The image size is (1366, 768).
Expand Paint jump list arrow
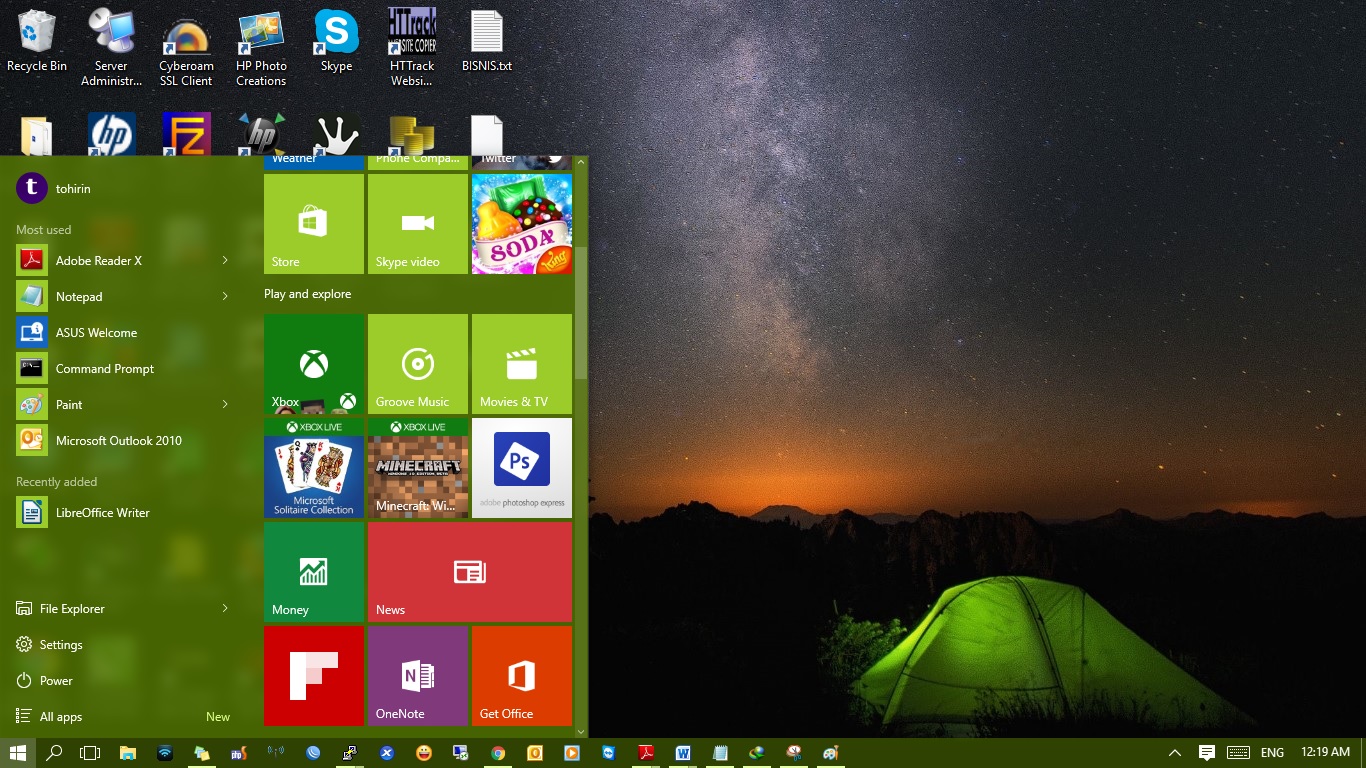tap(225, 405)
